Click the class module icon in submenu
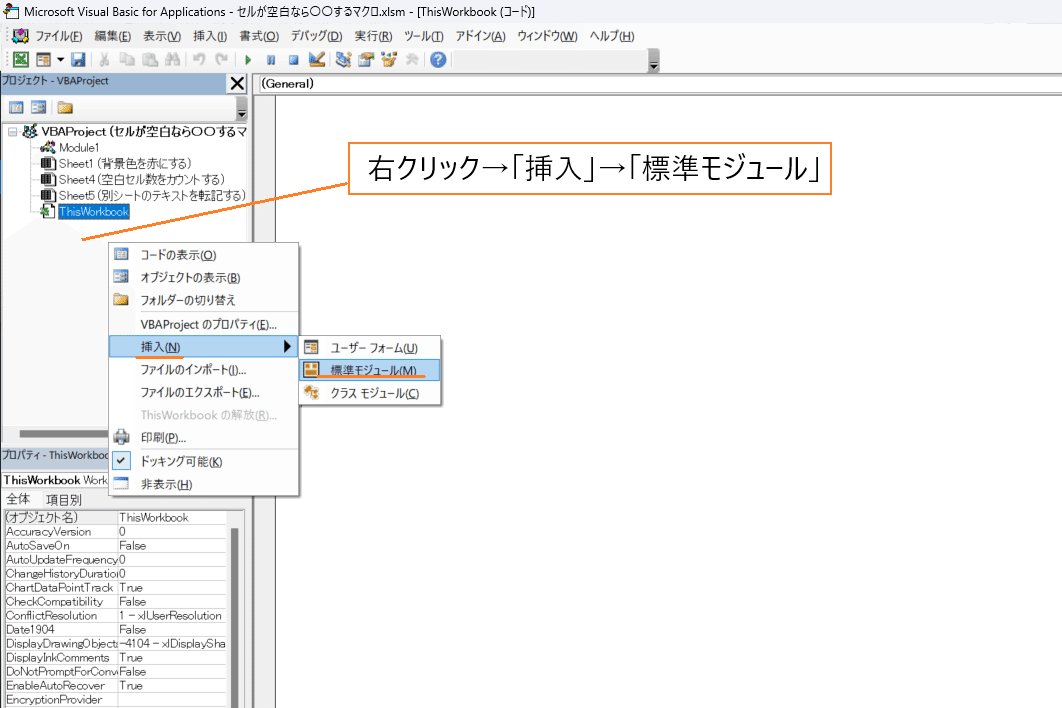 [312, 392]
